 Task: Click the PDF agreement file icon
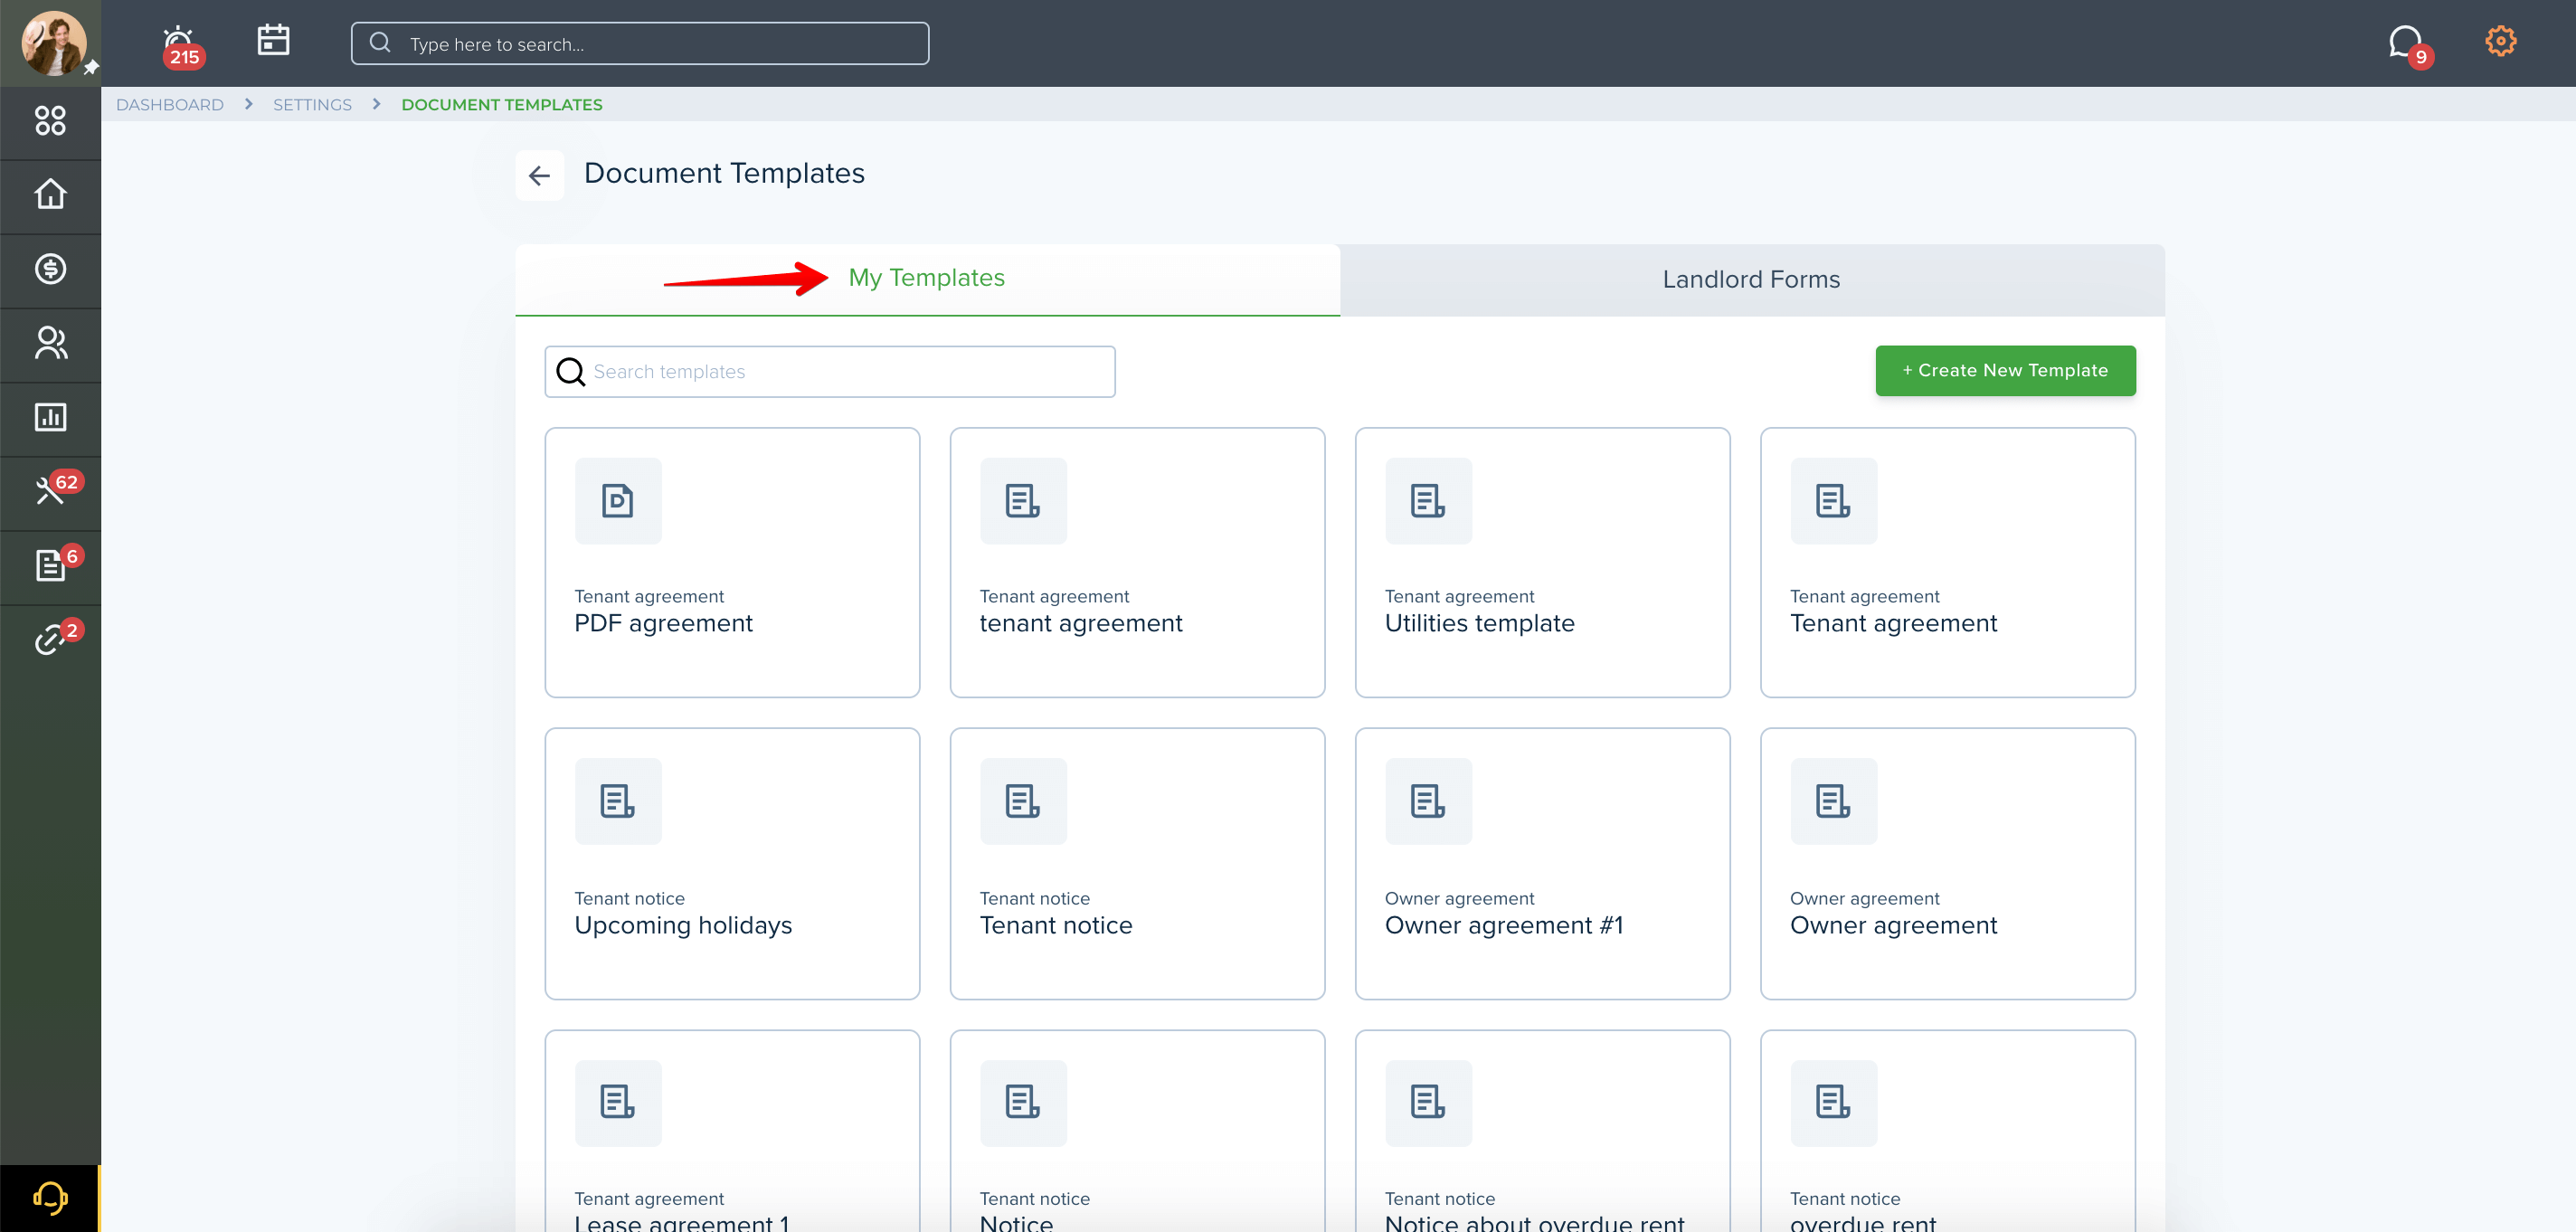click(618, 500)
